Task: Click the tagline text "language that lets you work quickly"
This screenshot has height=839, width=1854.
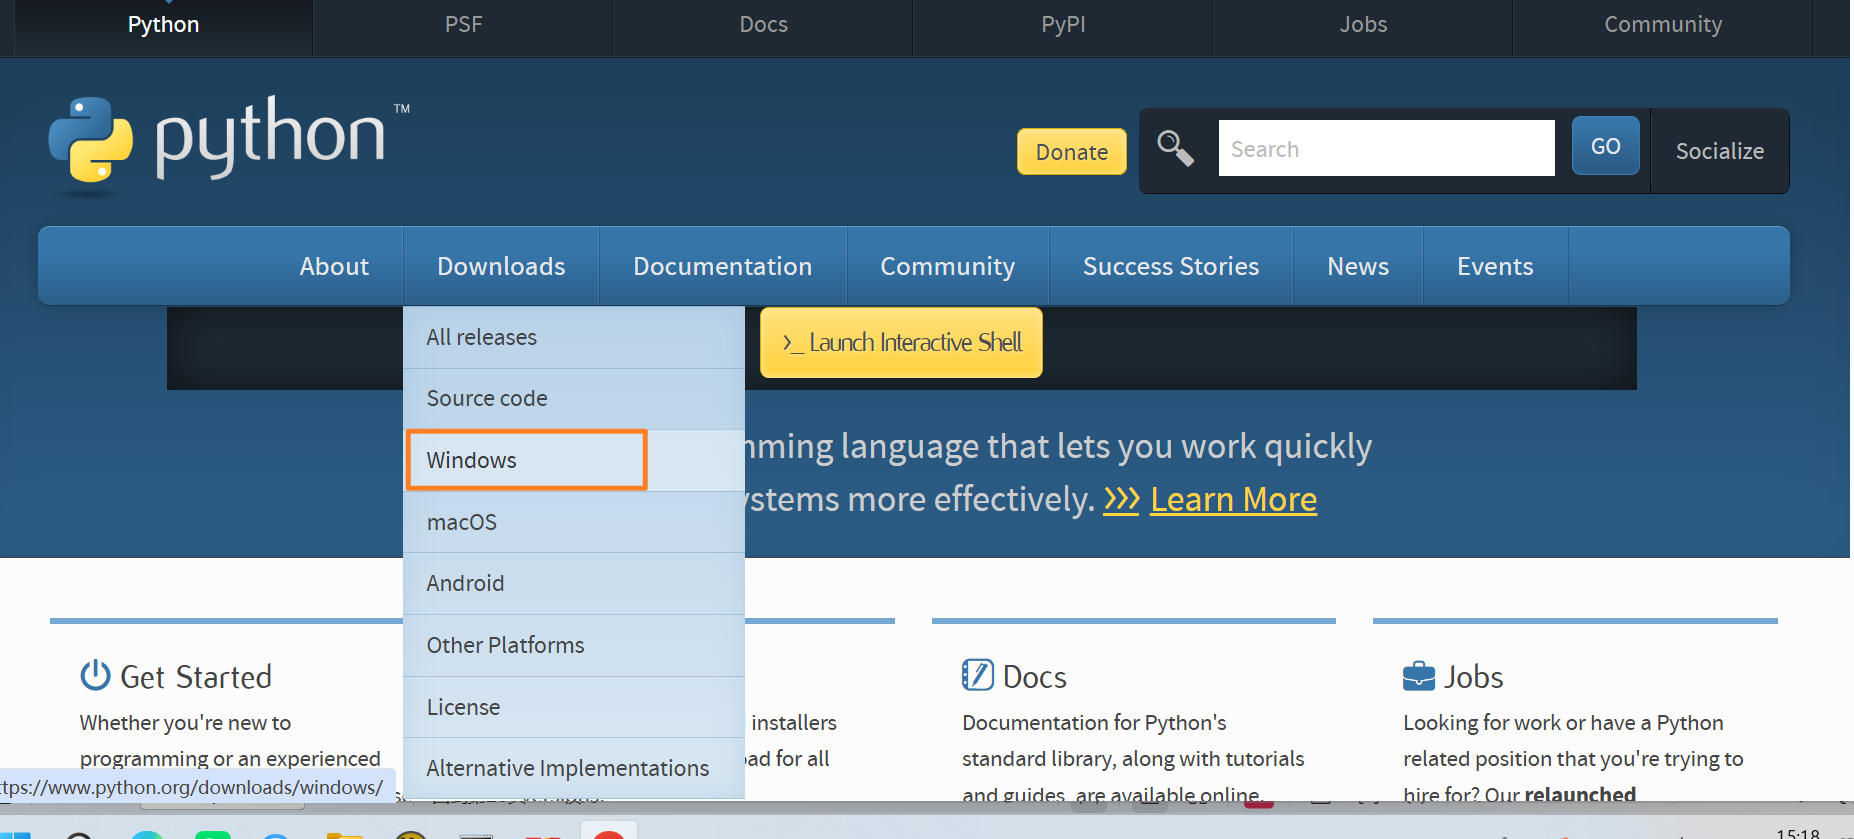Action: tap(1106, 446)
